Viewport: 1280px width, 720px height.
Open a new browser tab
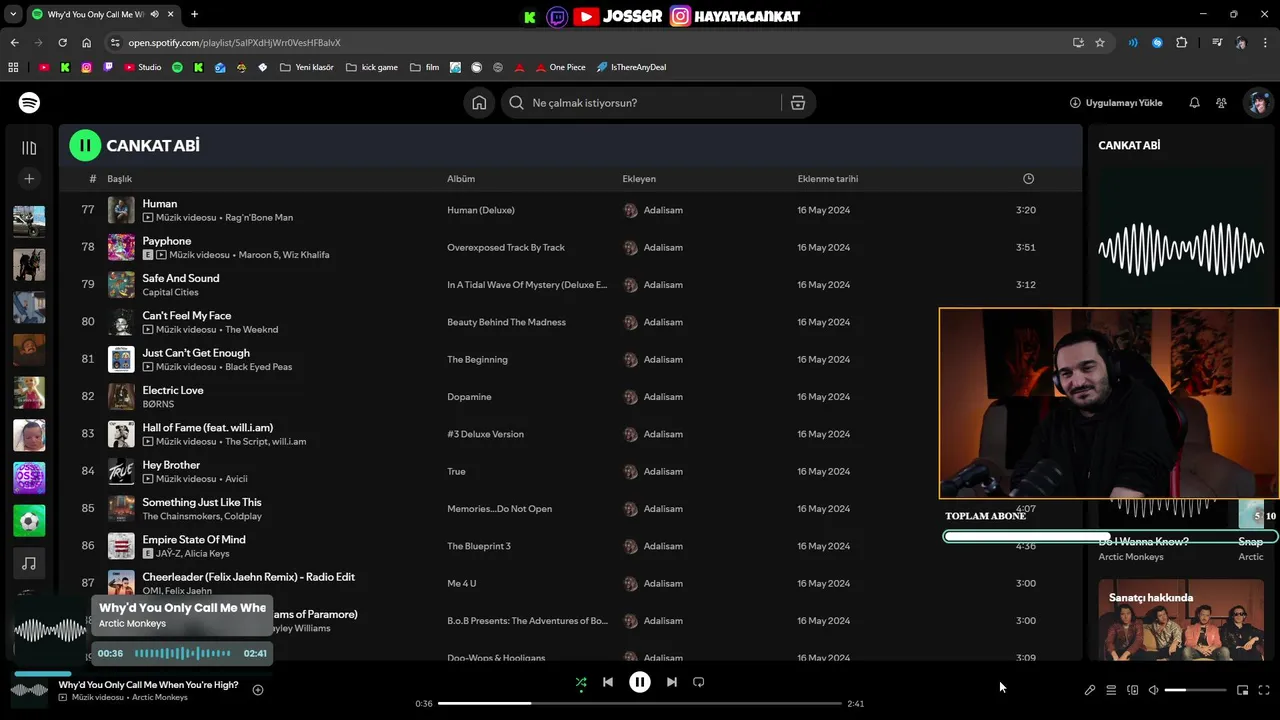pyautogui.click(x=194, y=14)
